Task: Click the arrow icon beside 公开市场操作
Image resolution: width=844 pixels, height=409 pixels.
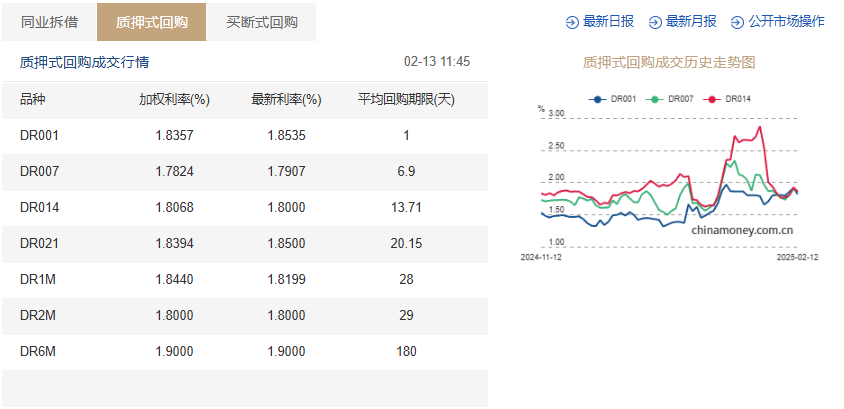Action: pos(738,21)
